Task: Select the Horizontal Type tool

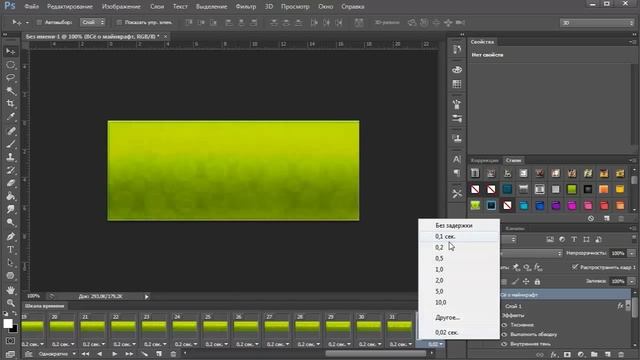Action: pos(11,249)
